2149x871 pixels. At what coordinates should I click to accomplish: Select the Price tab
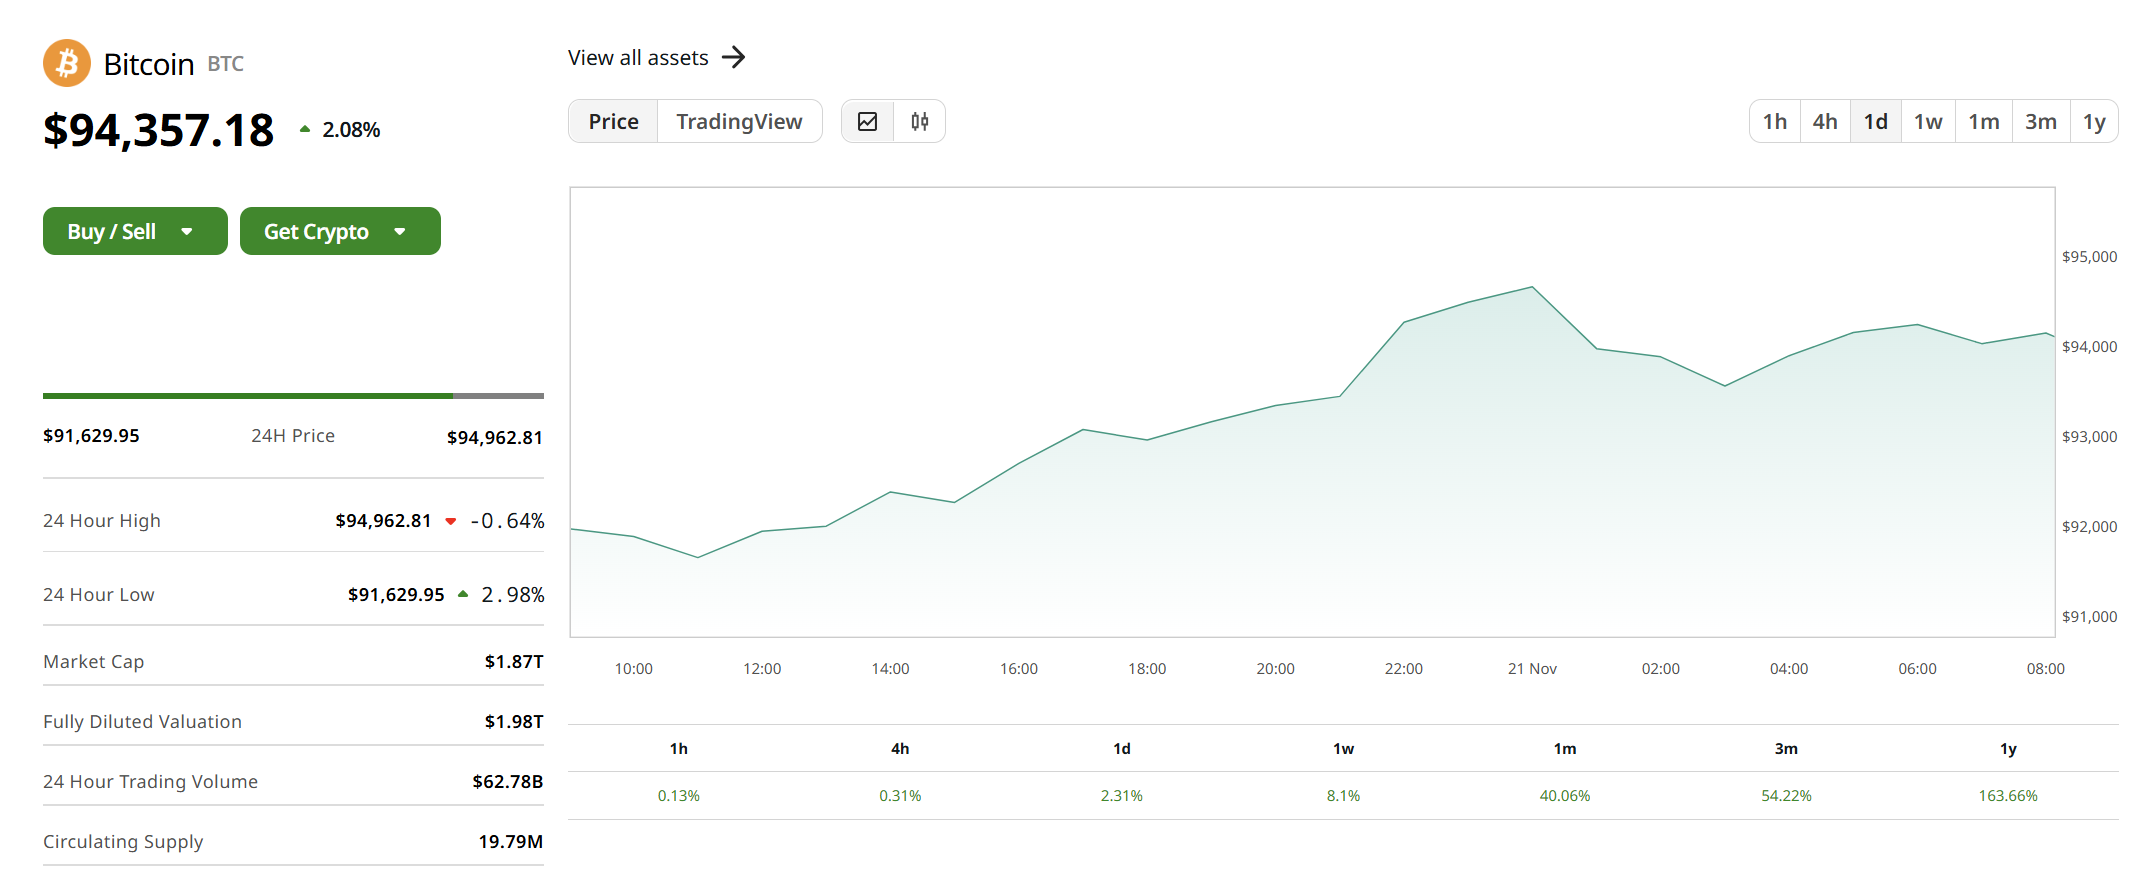pos(613,121)
